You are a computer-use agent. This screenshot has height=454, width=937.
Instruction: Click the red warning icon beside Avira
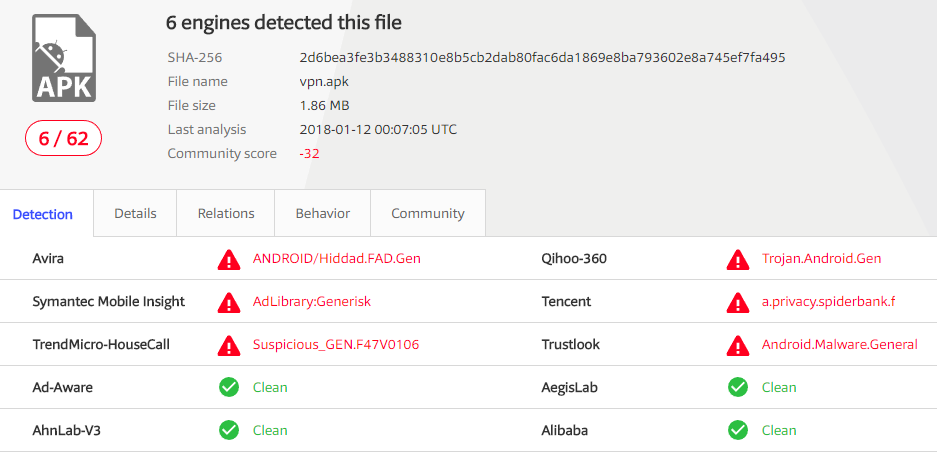coord(228,259)
